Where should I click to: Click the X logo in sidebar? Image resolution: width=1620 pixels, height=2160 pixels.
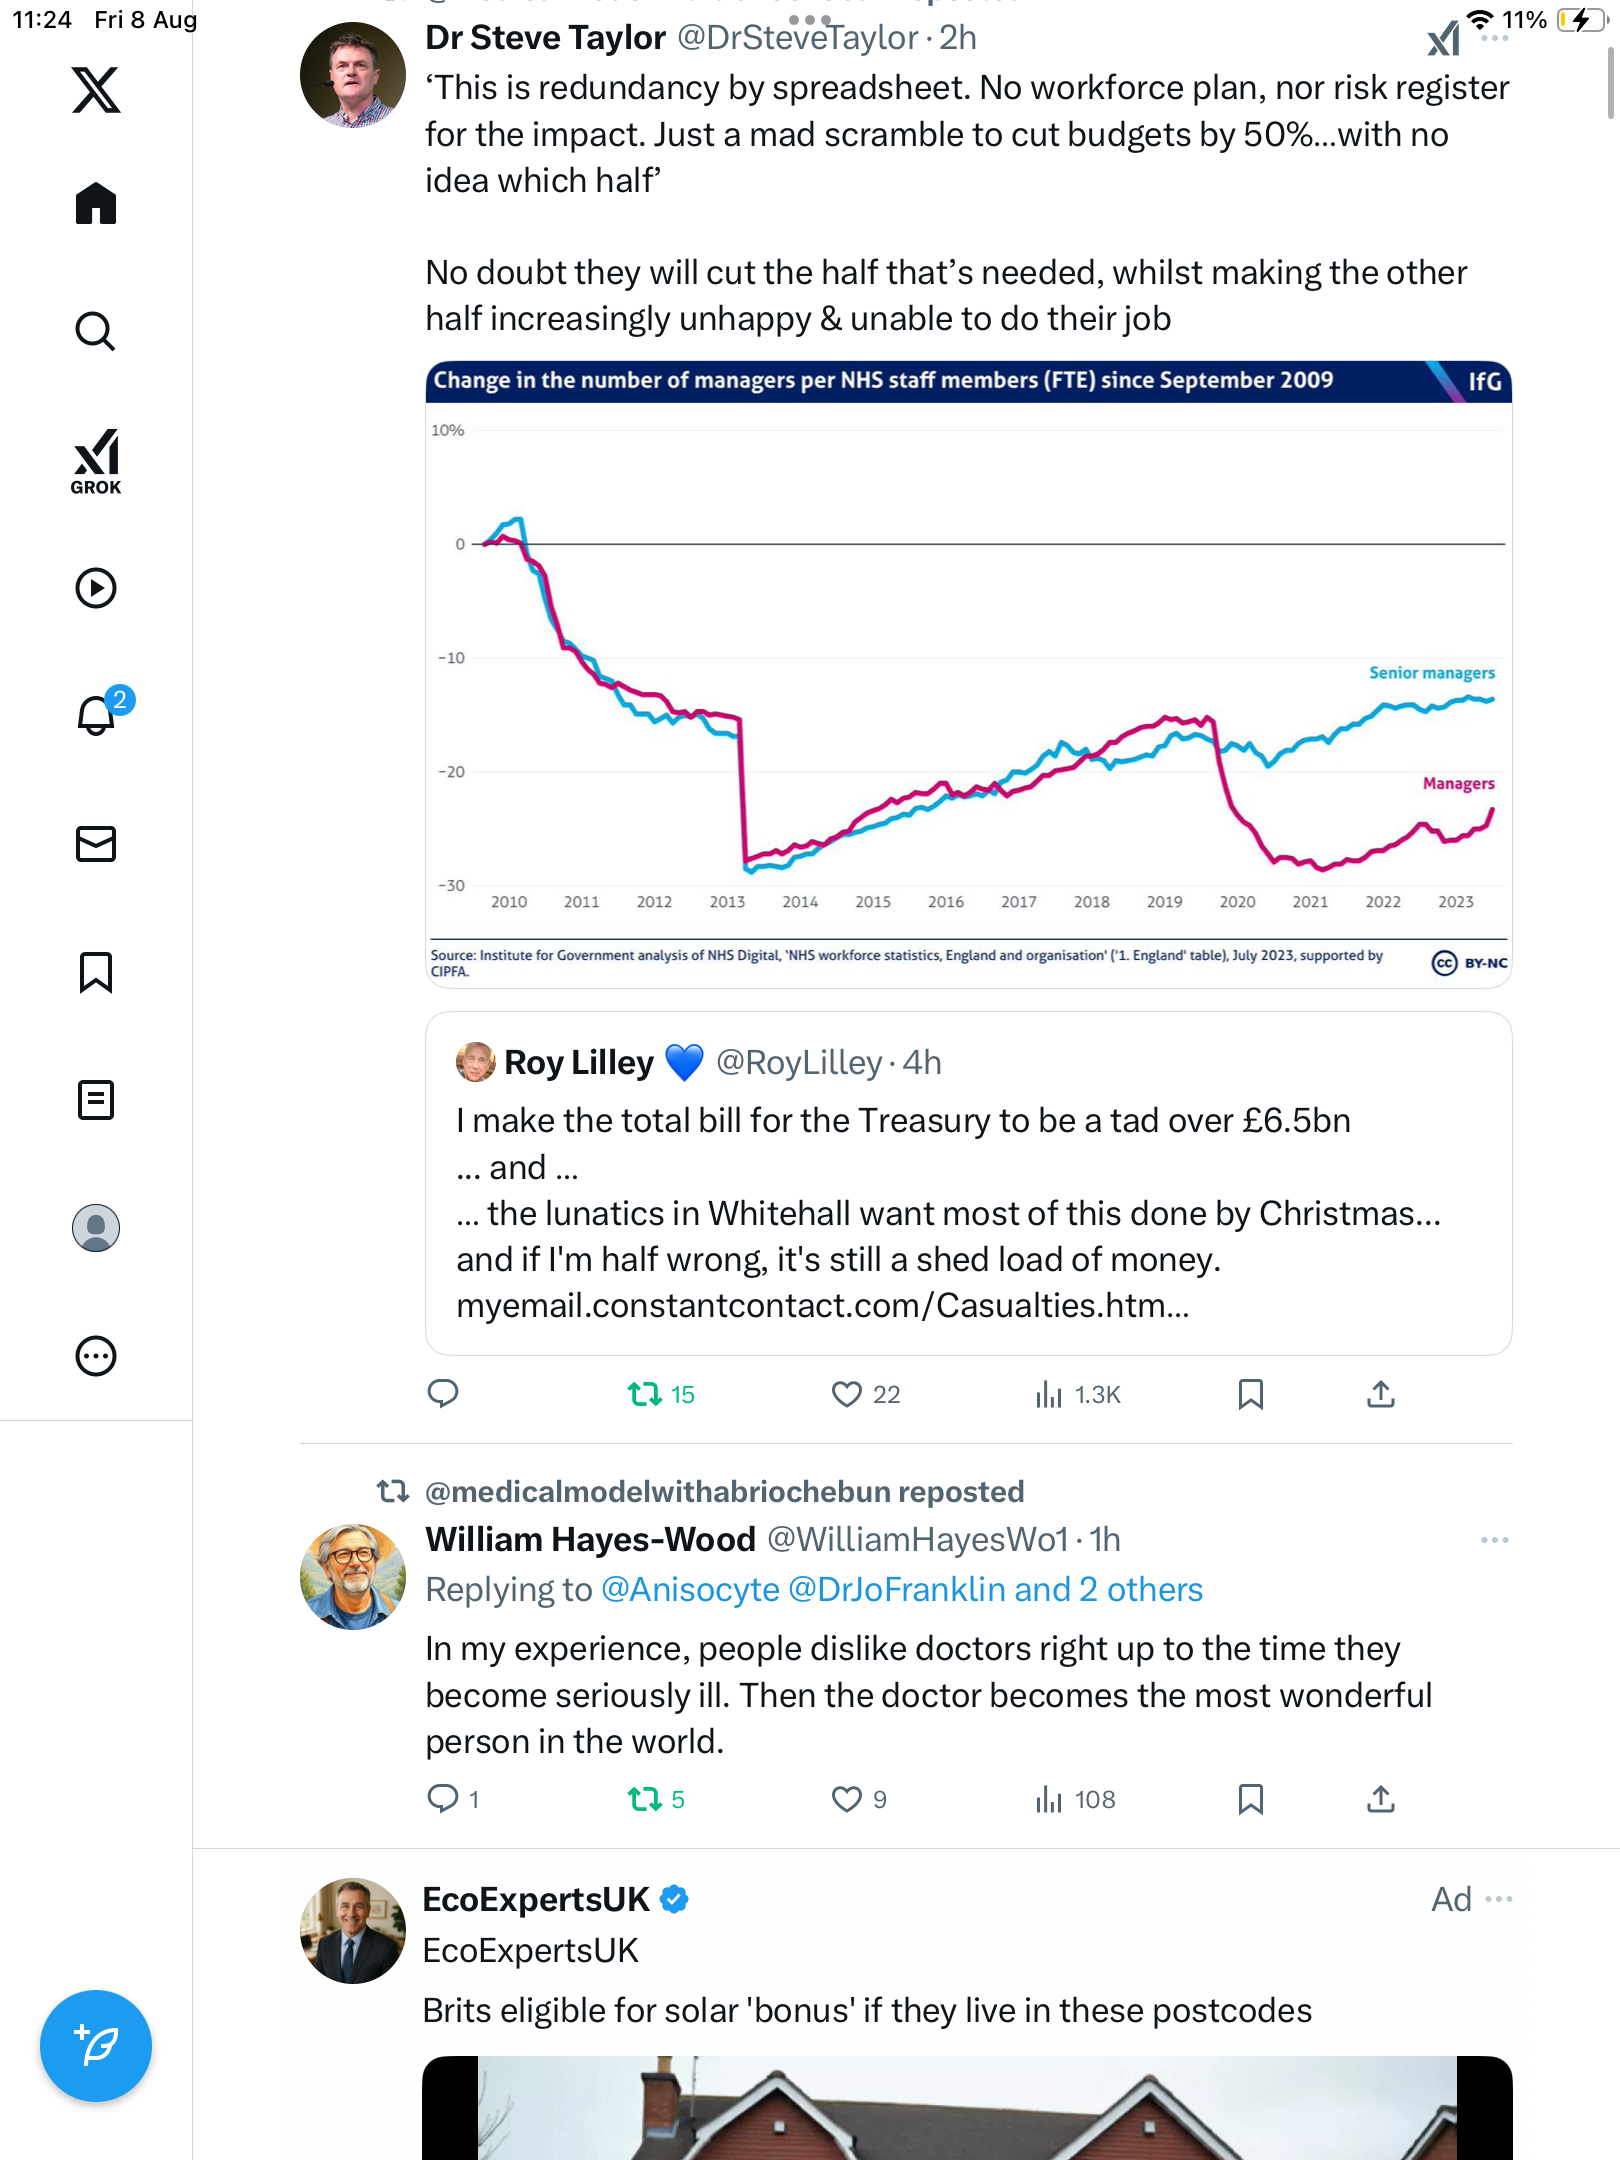point(96,90)
